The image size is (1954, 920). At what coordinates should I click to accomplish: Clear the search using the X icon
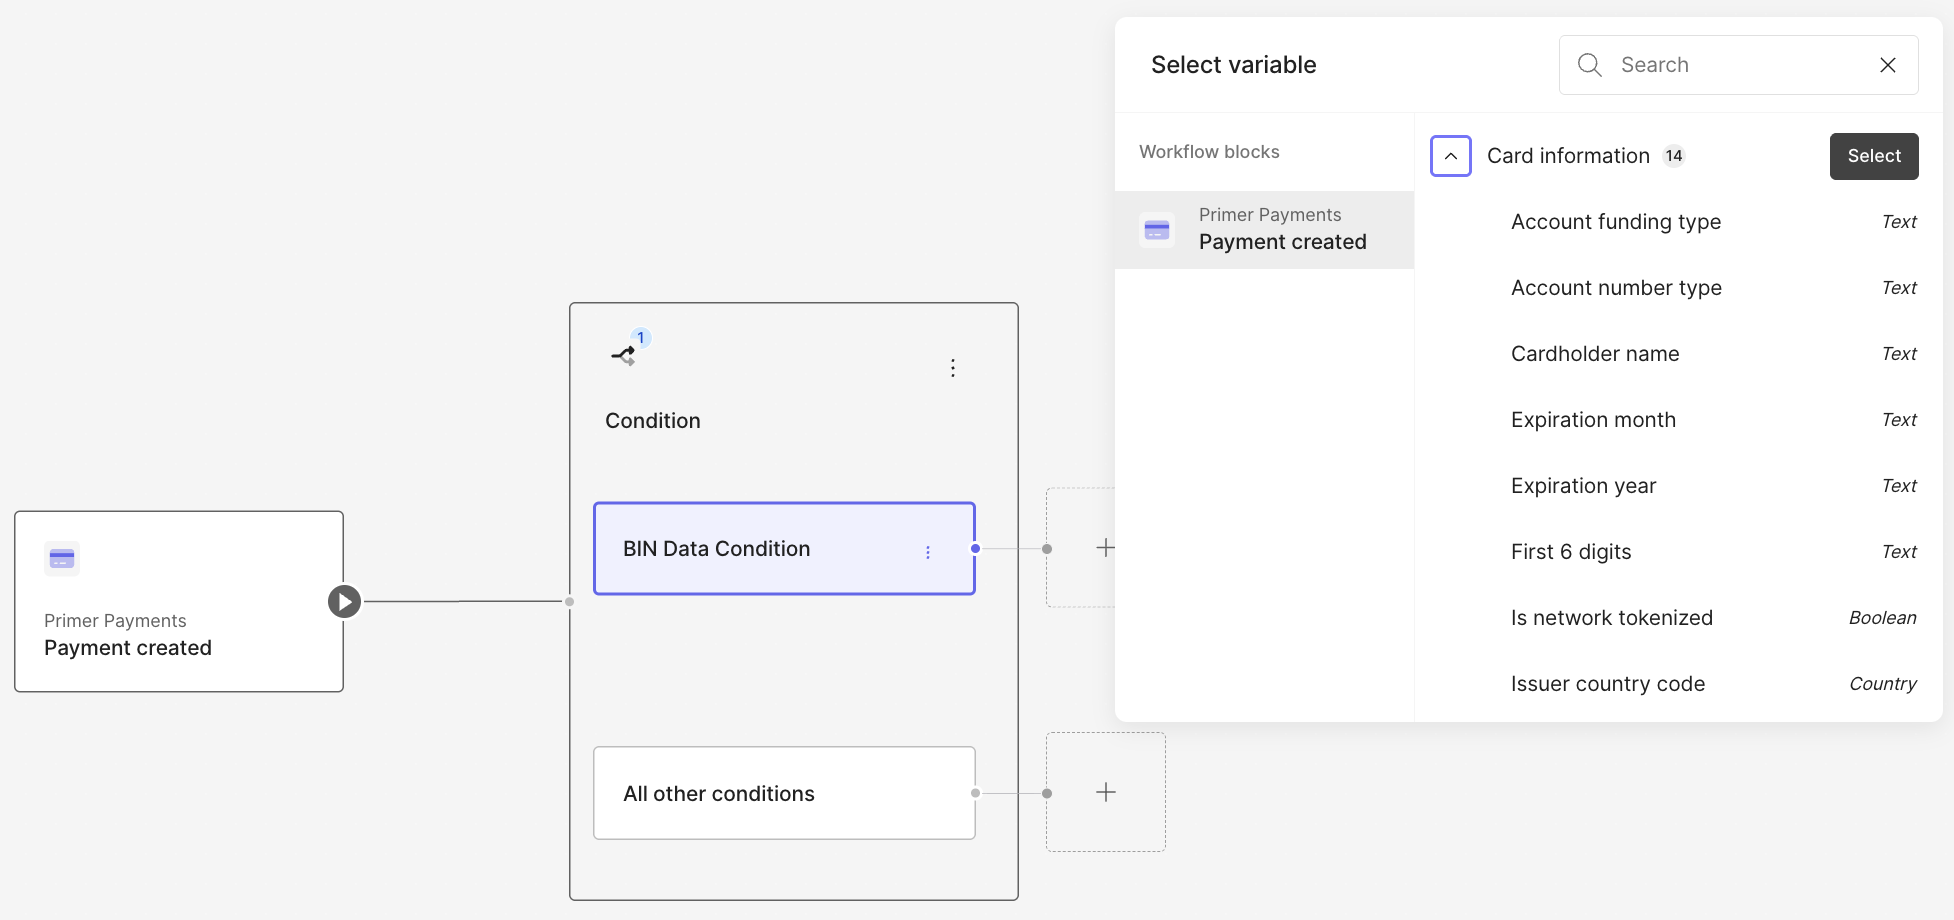1888,65
